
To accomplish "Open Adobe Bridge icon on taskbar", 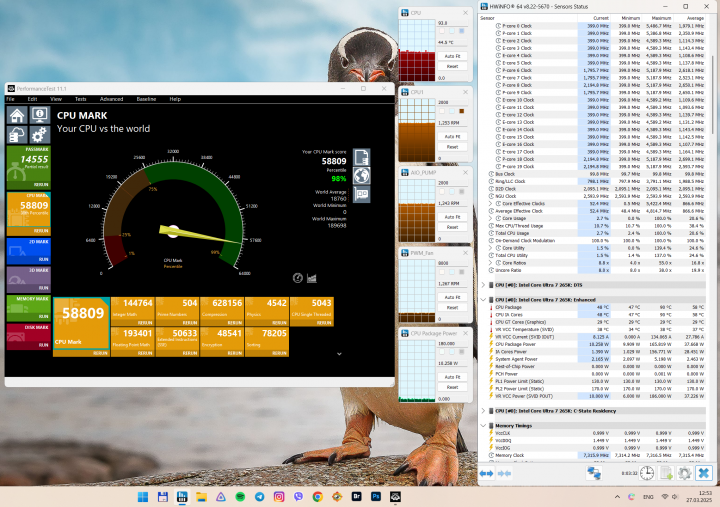I will [357, 496].
